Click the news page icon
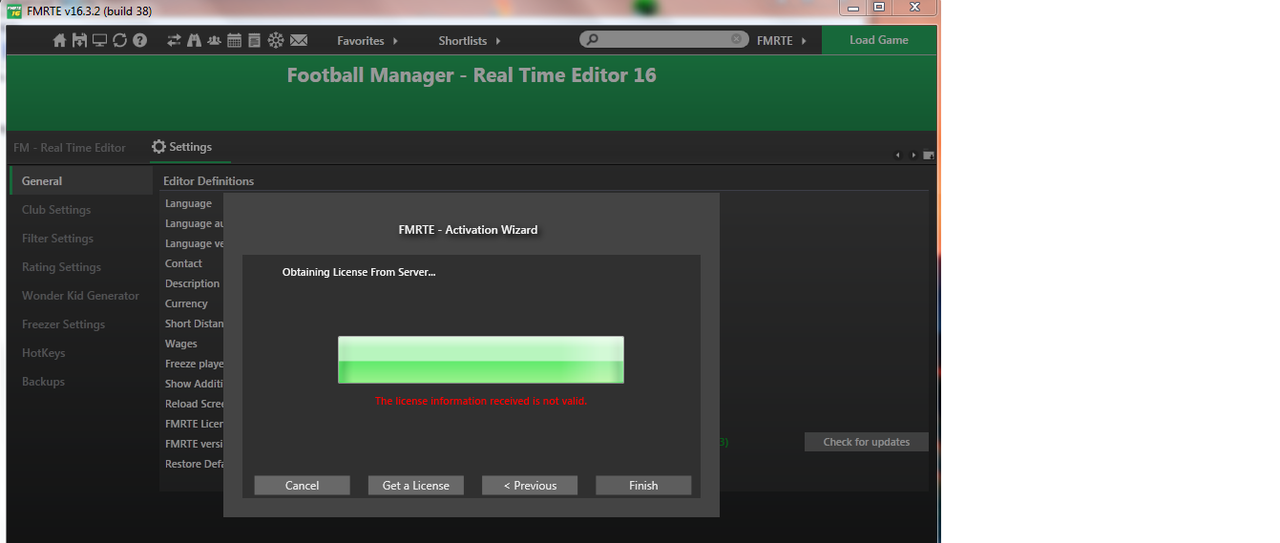The width and height of the screenshot is (1280, 543). click(x=254, y=40)
